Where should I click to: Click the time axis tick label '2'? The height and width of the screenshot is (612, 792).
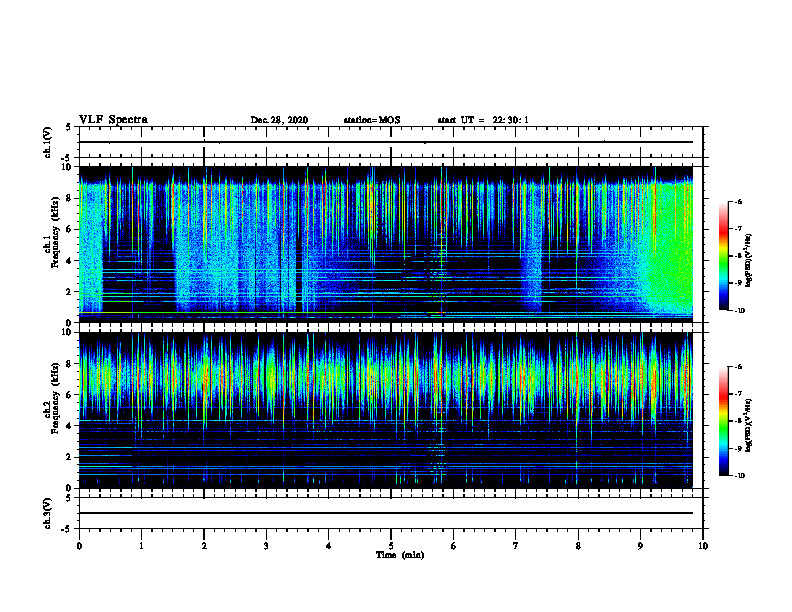[x=204, y=546]
